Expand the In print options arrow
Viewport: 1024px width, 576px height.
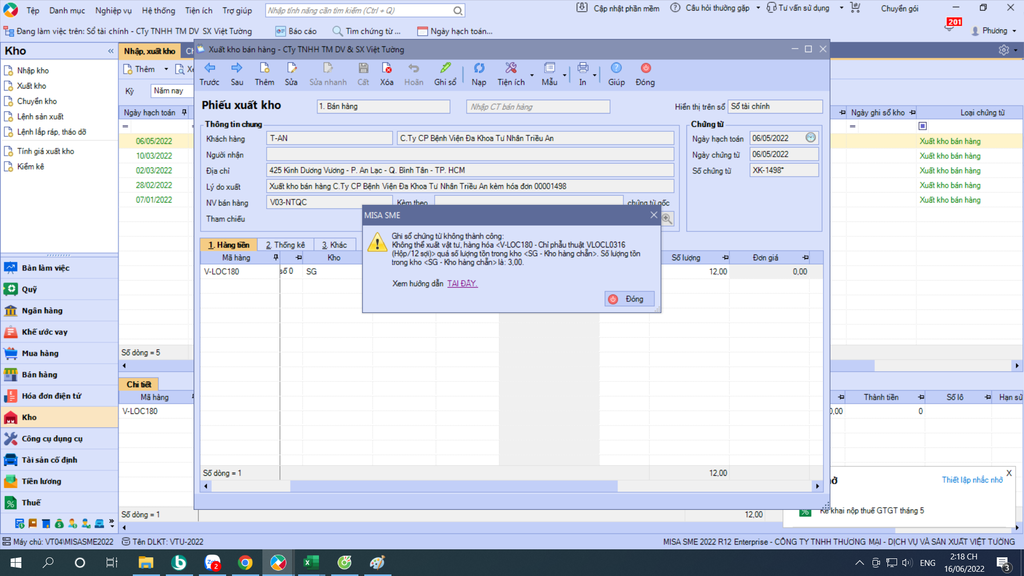click(595, 76)
